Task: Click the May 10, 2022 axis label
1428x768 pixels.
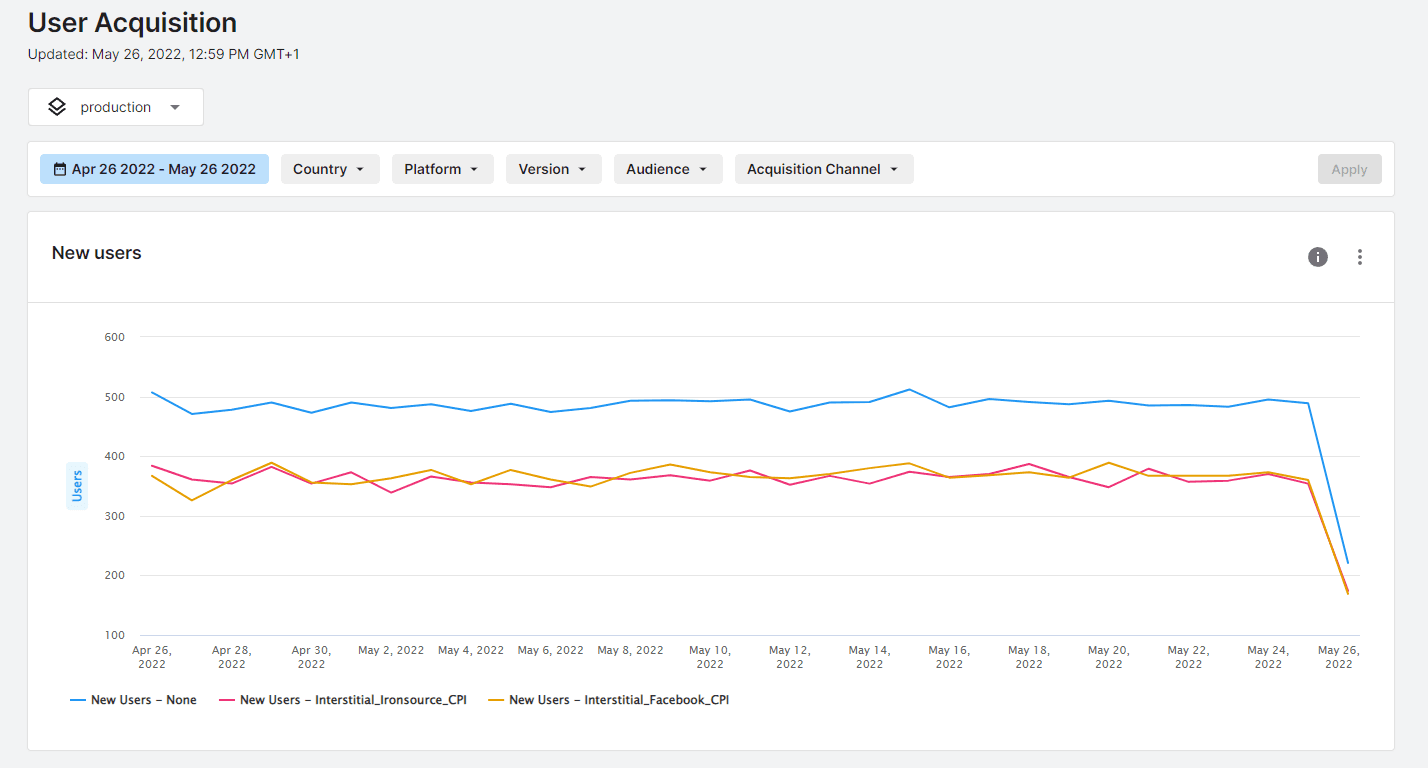Action: coord(710,655)
